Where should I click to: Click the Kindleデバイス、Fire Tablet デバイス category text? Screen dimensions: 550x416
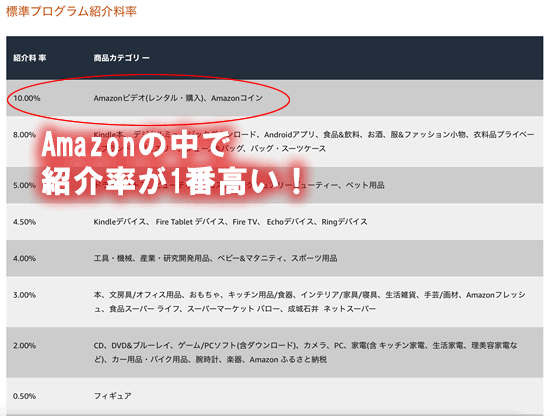point(230,222)
